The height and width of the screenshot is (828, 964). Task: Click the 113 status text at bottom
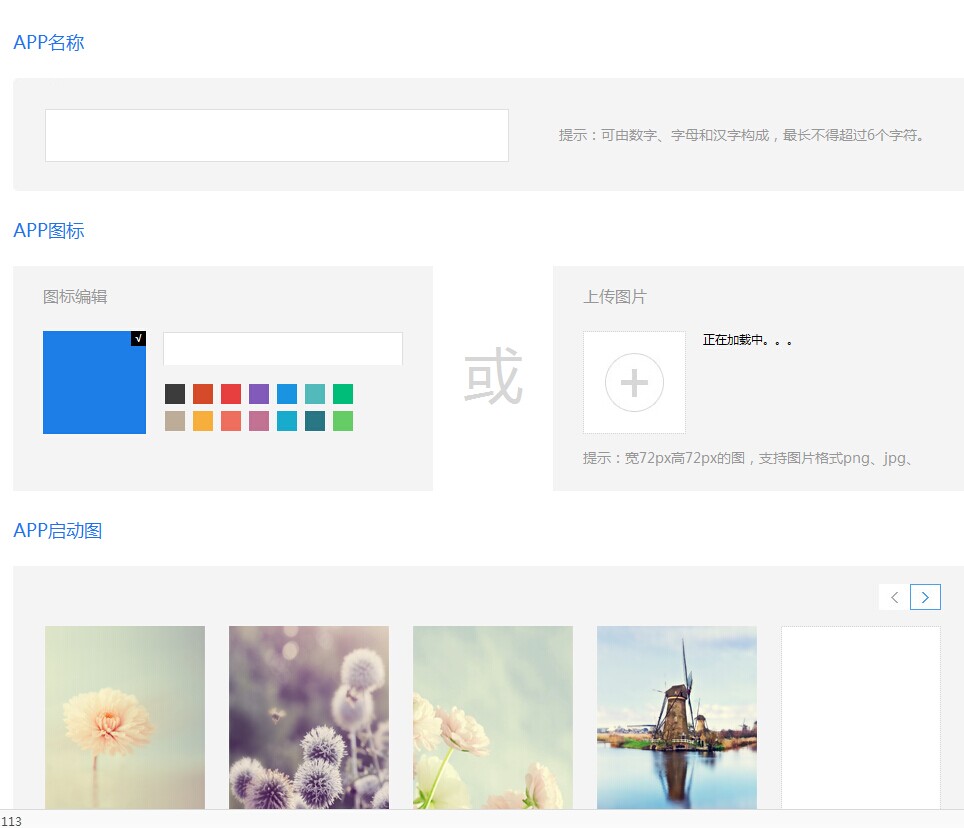pos(11,821)
